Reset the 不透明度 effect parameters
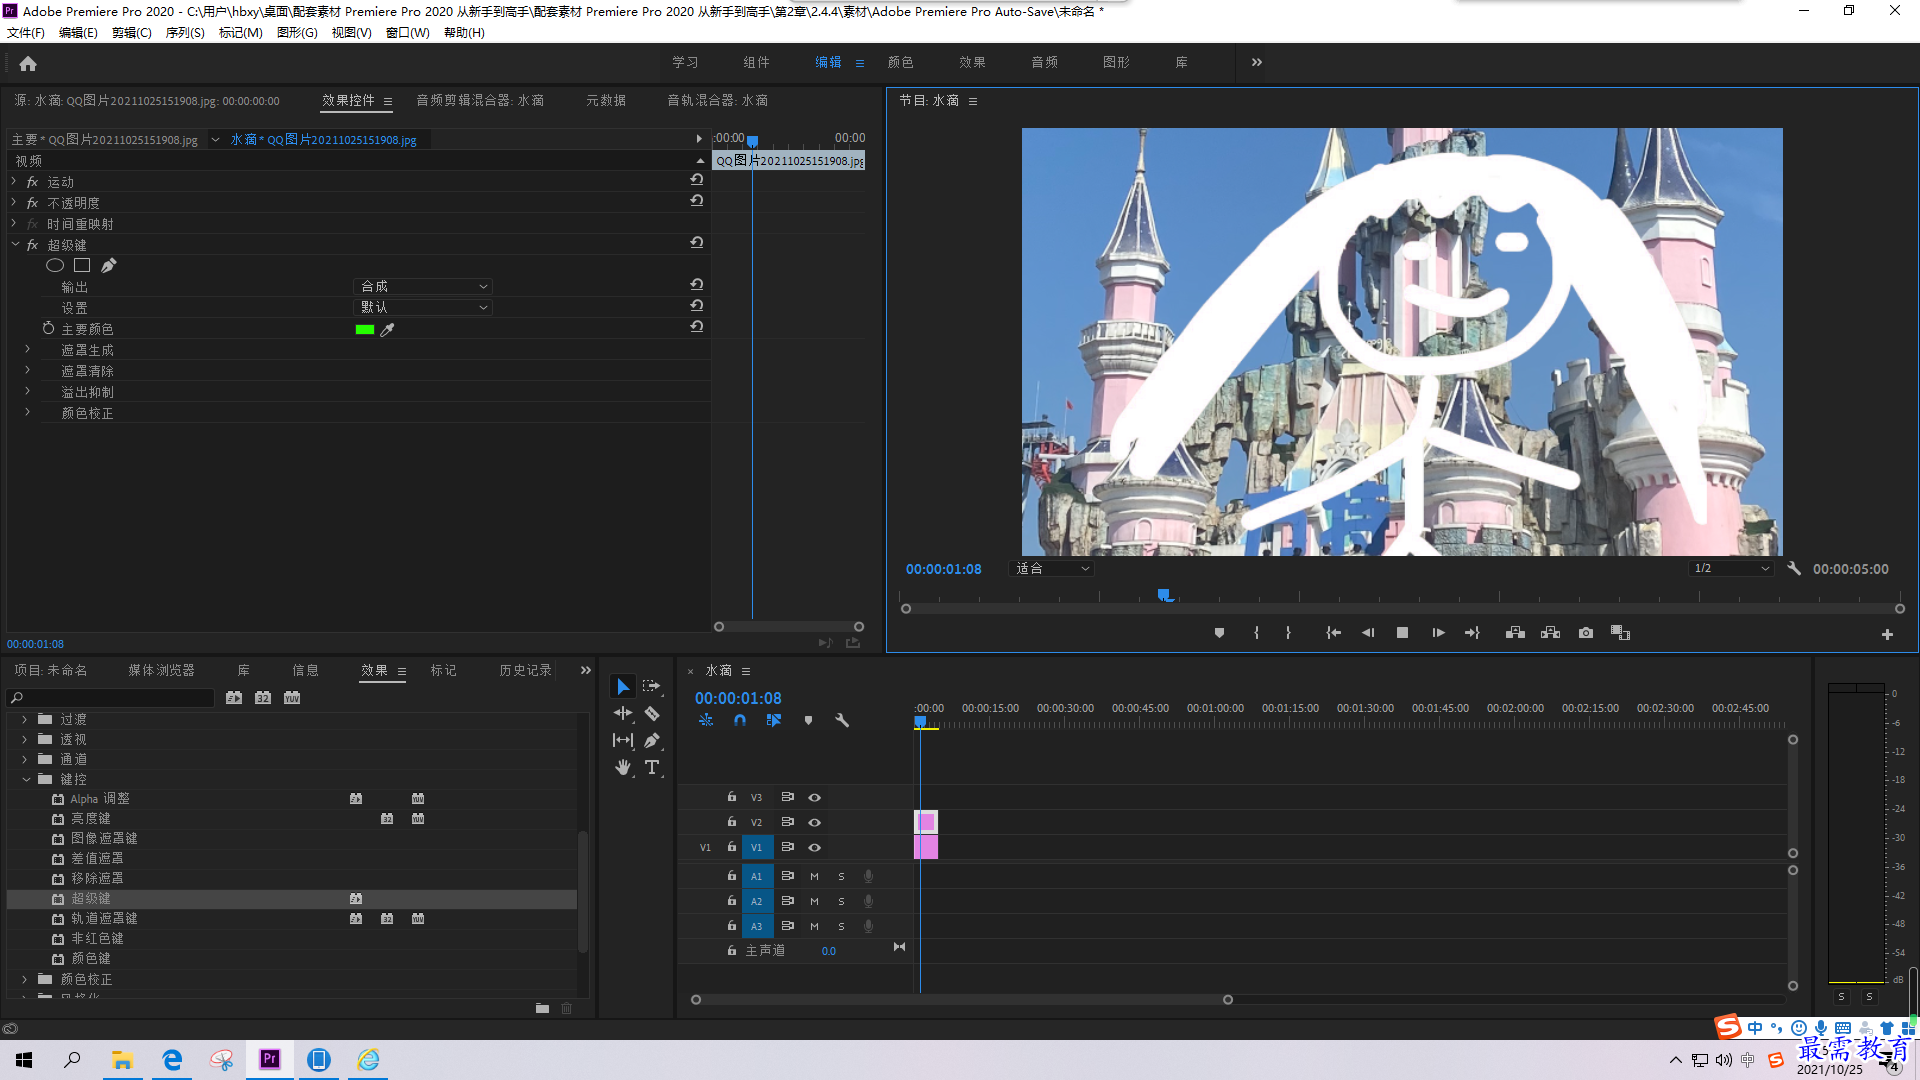Image resolution: width=1920 pixels, height=1080 pixels. pyautogui.click(x=697, y=201)
